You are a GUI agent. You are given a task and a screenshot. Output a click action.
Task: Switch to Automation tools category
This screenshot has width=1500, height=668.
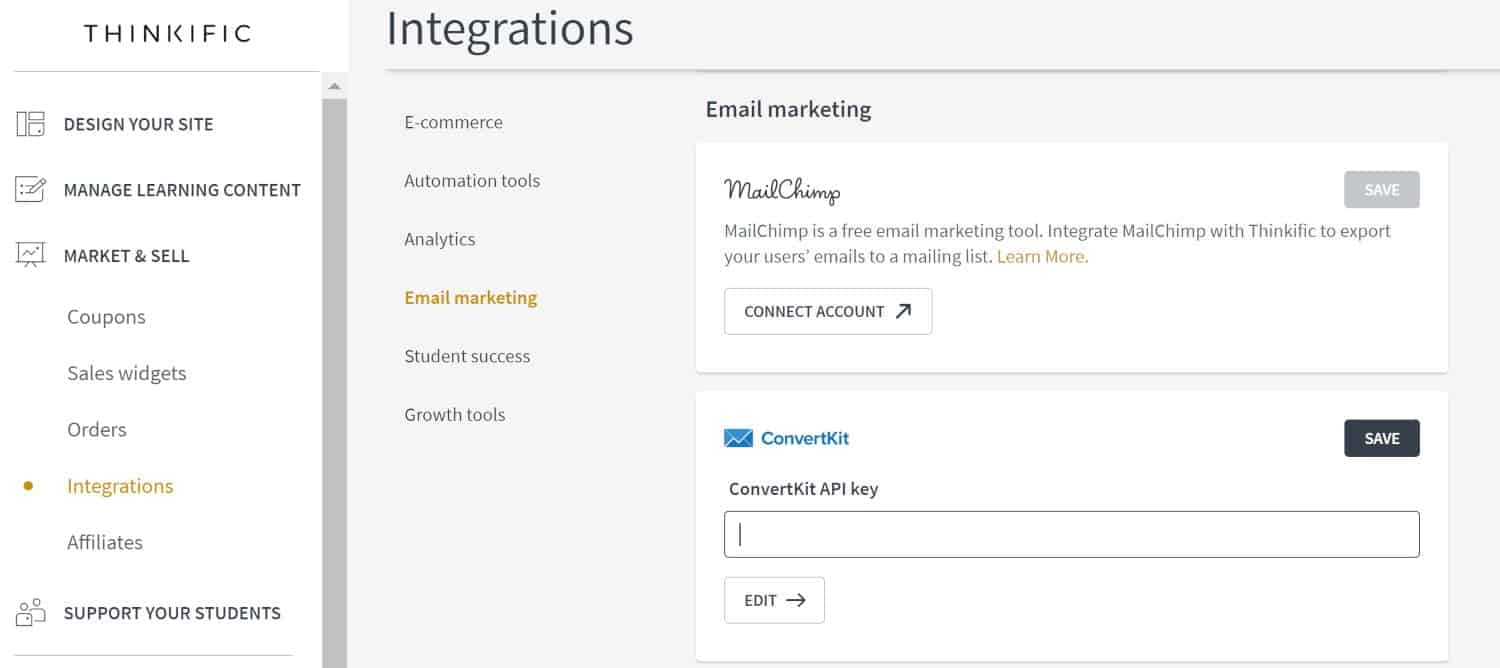pyautogui.click(x=472, y=181)
